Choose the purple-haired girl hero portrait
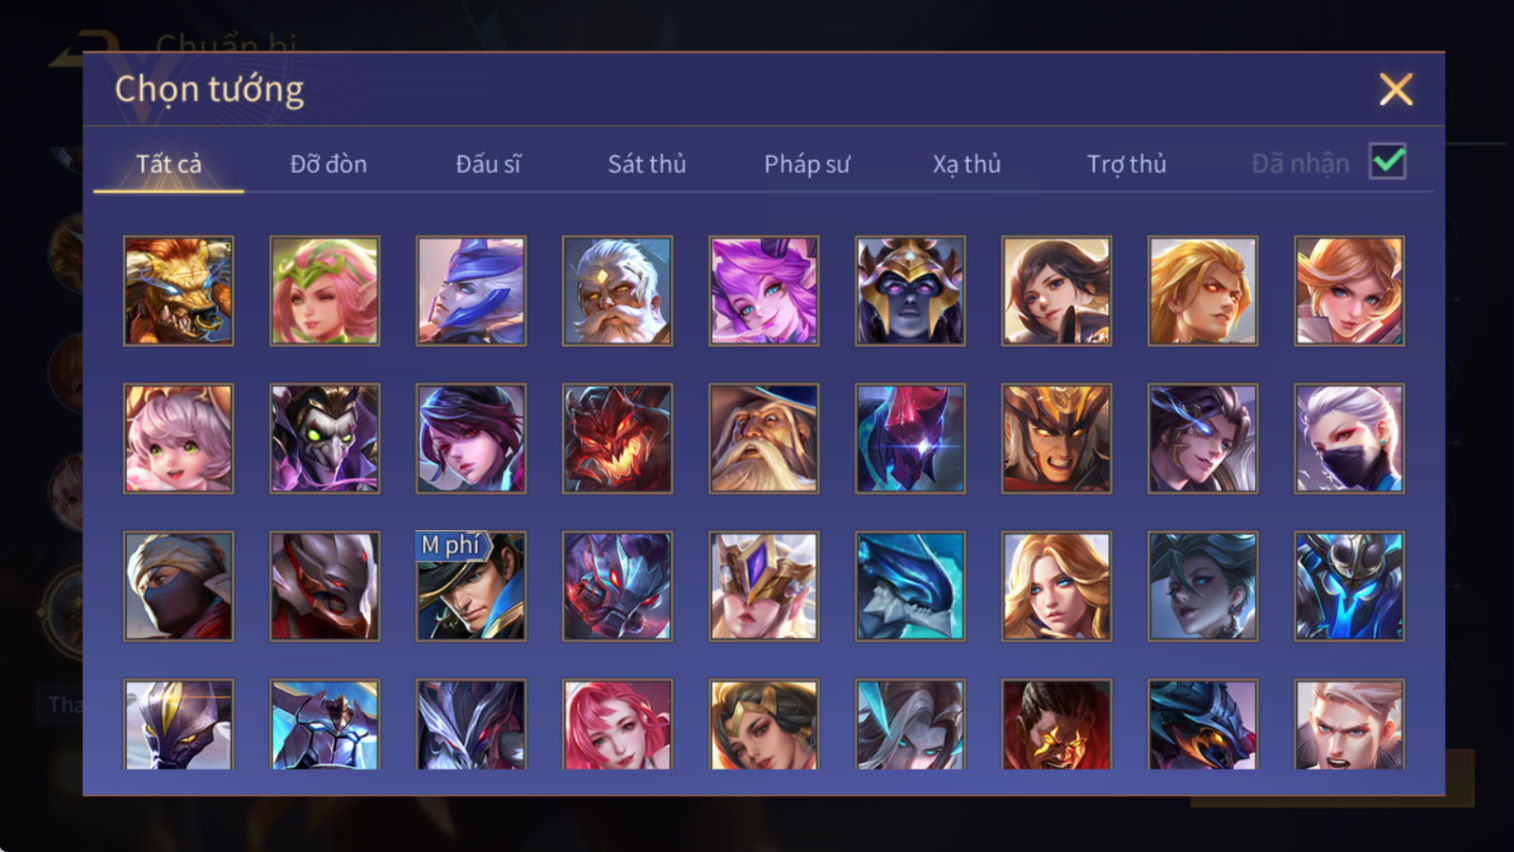The width and height of the screenshot is (1514, 852). click(x=764, y=291)
